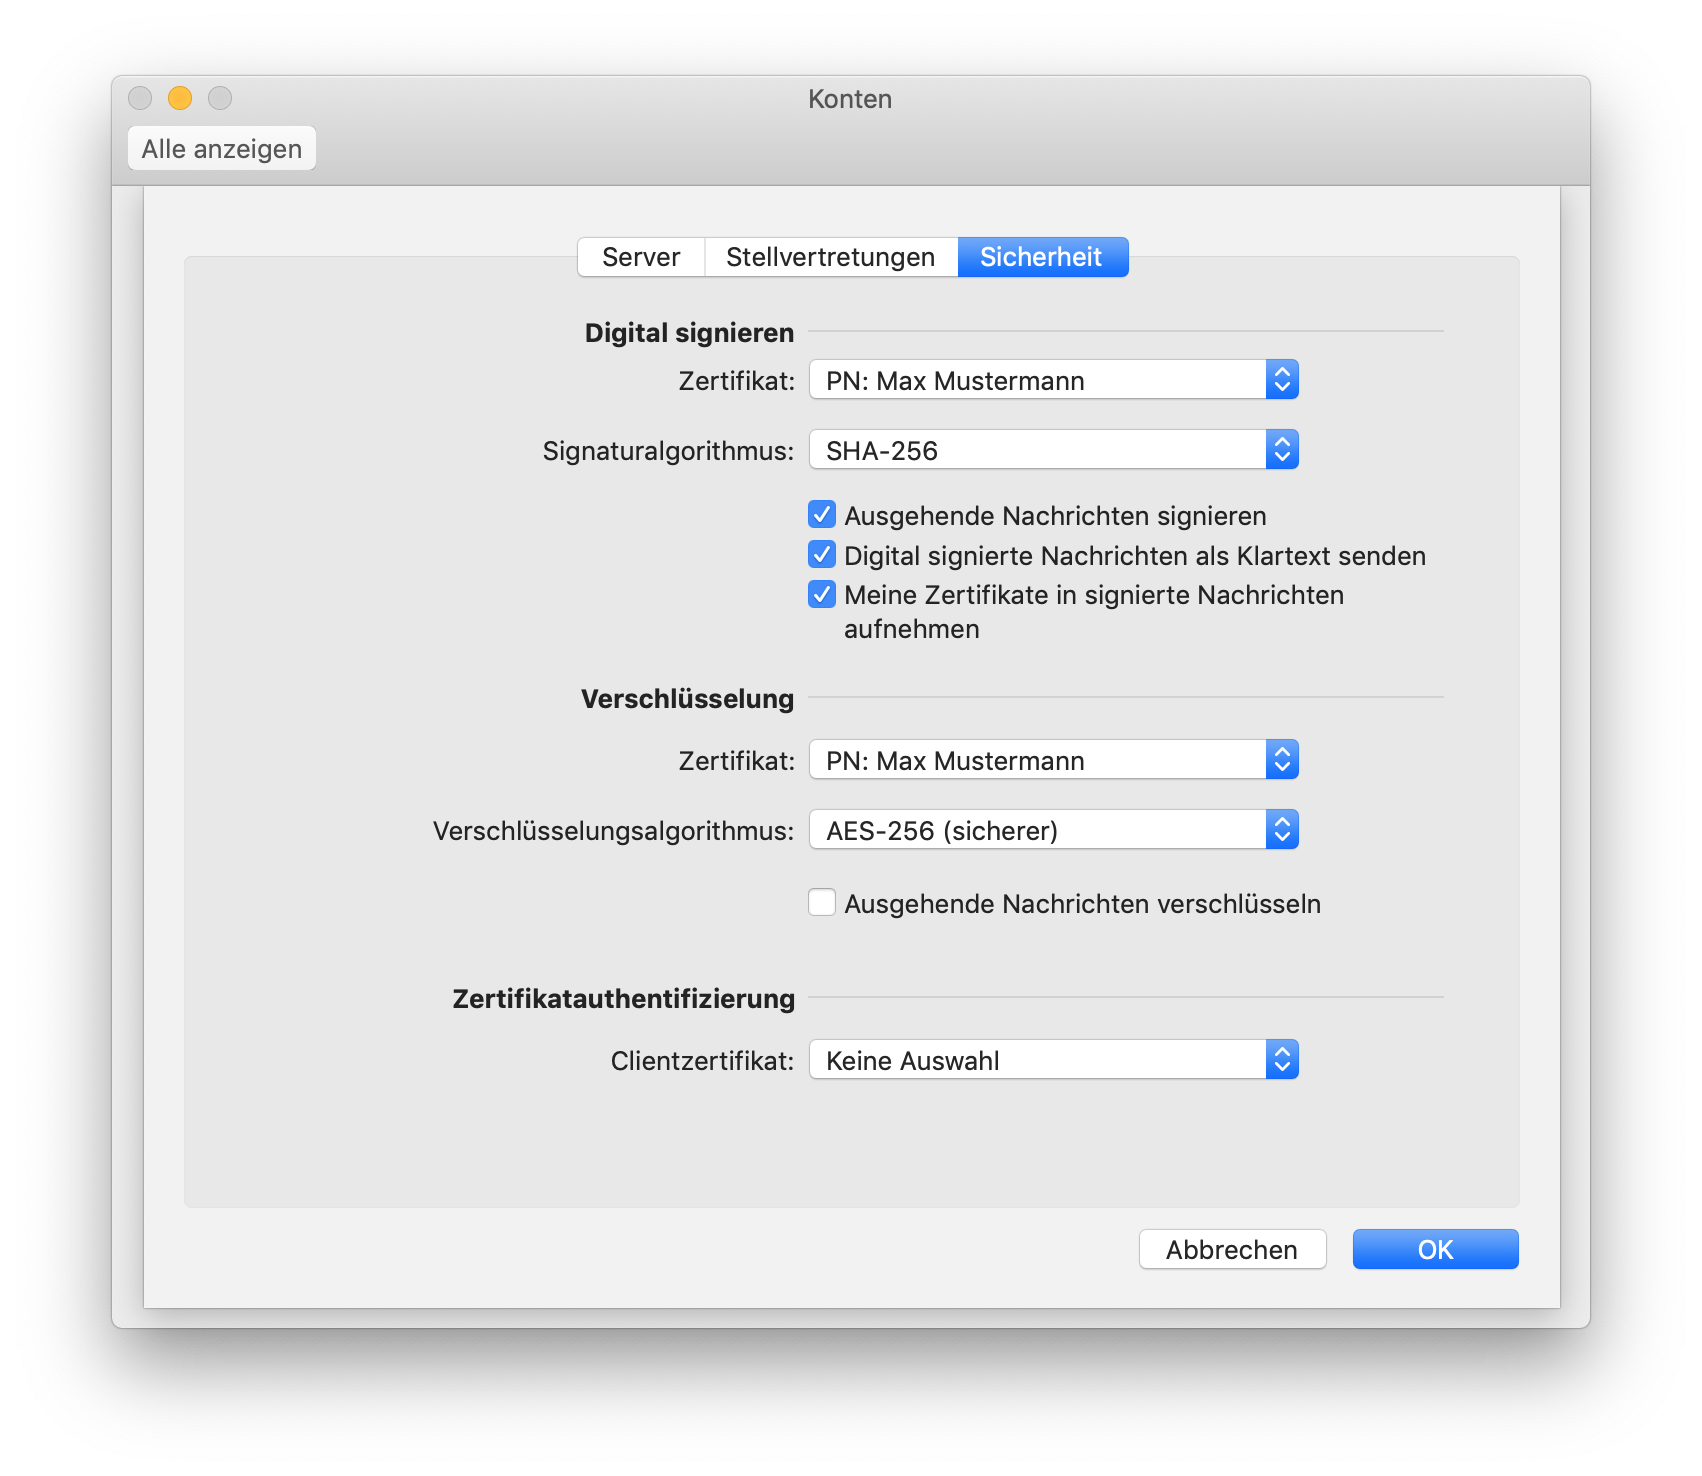Viewport: 1702px width, 1476px height.
Task: Open the Stellvertretungen tab
Action: [x=830, y=257]
